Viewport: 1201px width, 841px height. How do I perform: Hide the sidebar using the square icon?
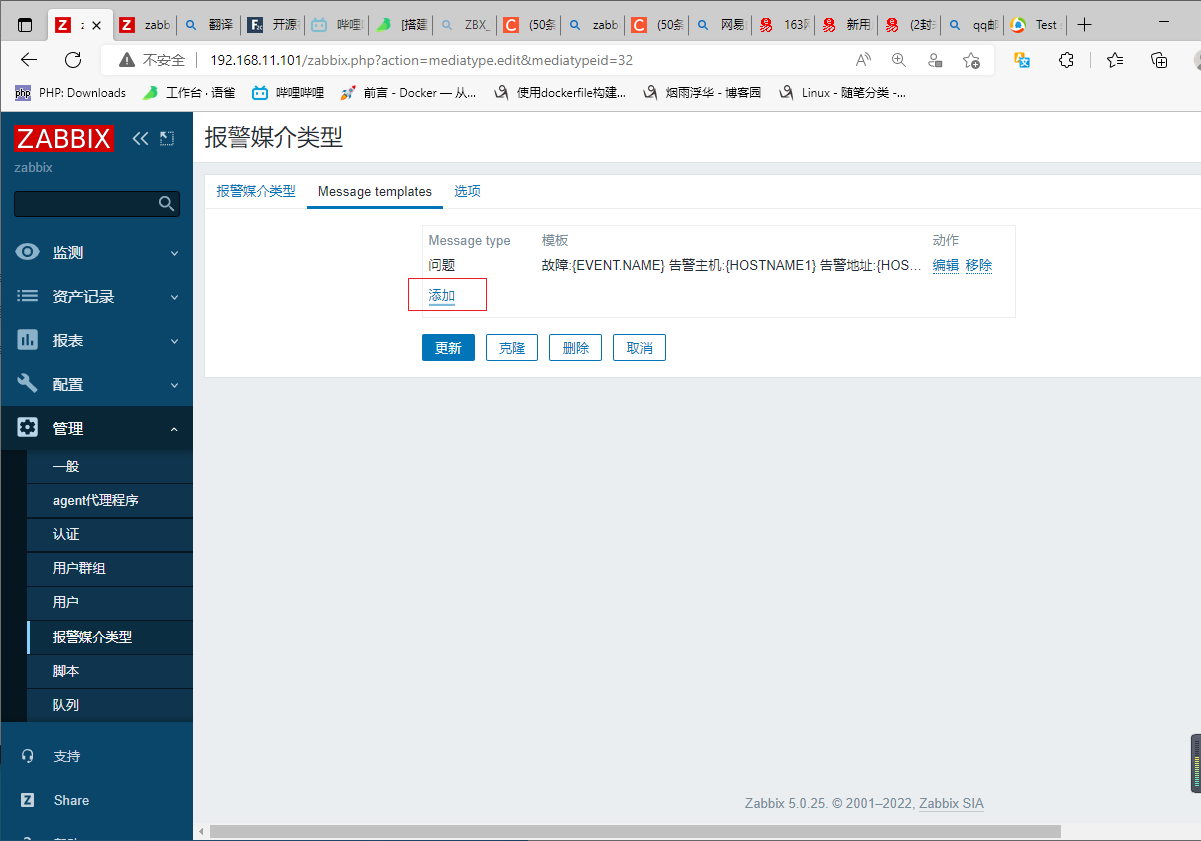tap(167, 138)
